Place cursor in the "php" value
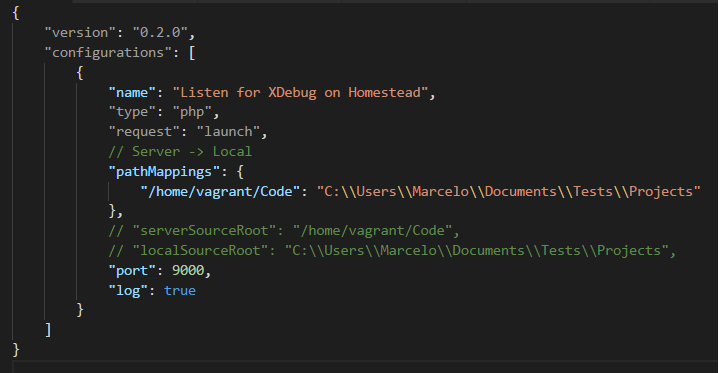The width and height of the screenshot is (719, 373). coord(192,112)
